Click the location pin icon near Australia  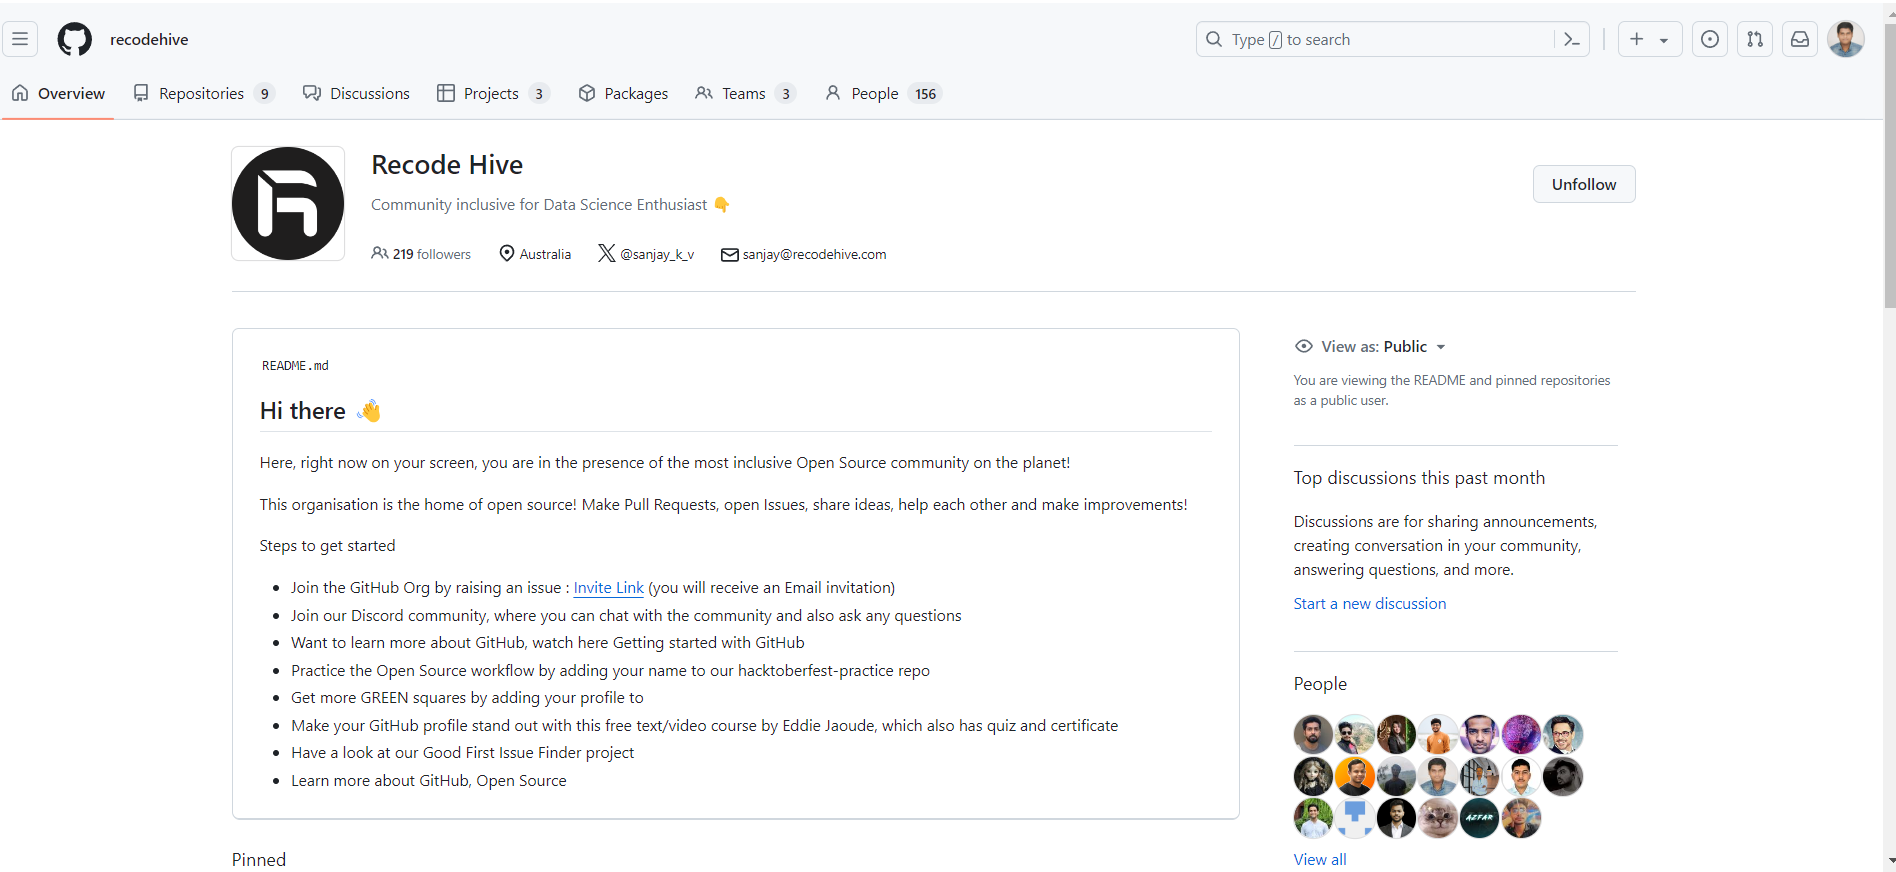point(507,253)
